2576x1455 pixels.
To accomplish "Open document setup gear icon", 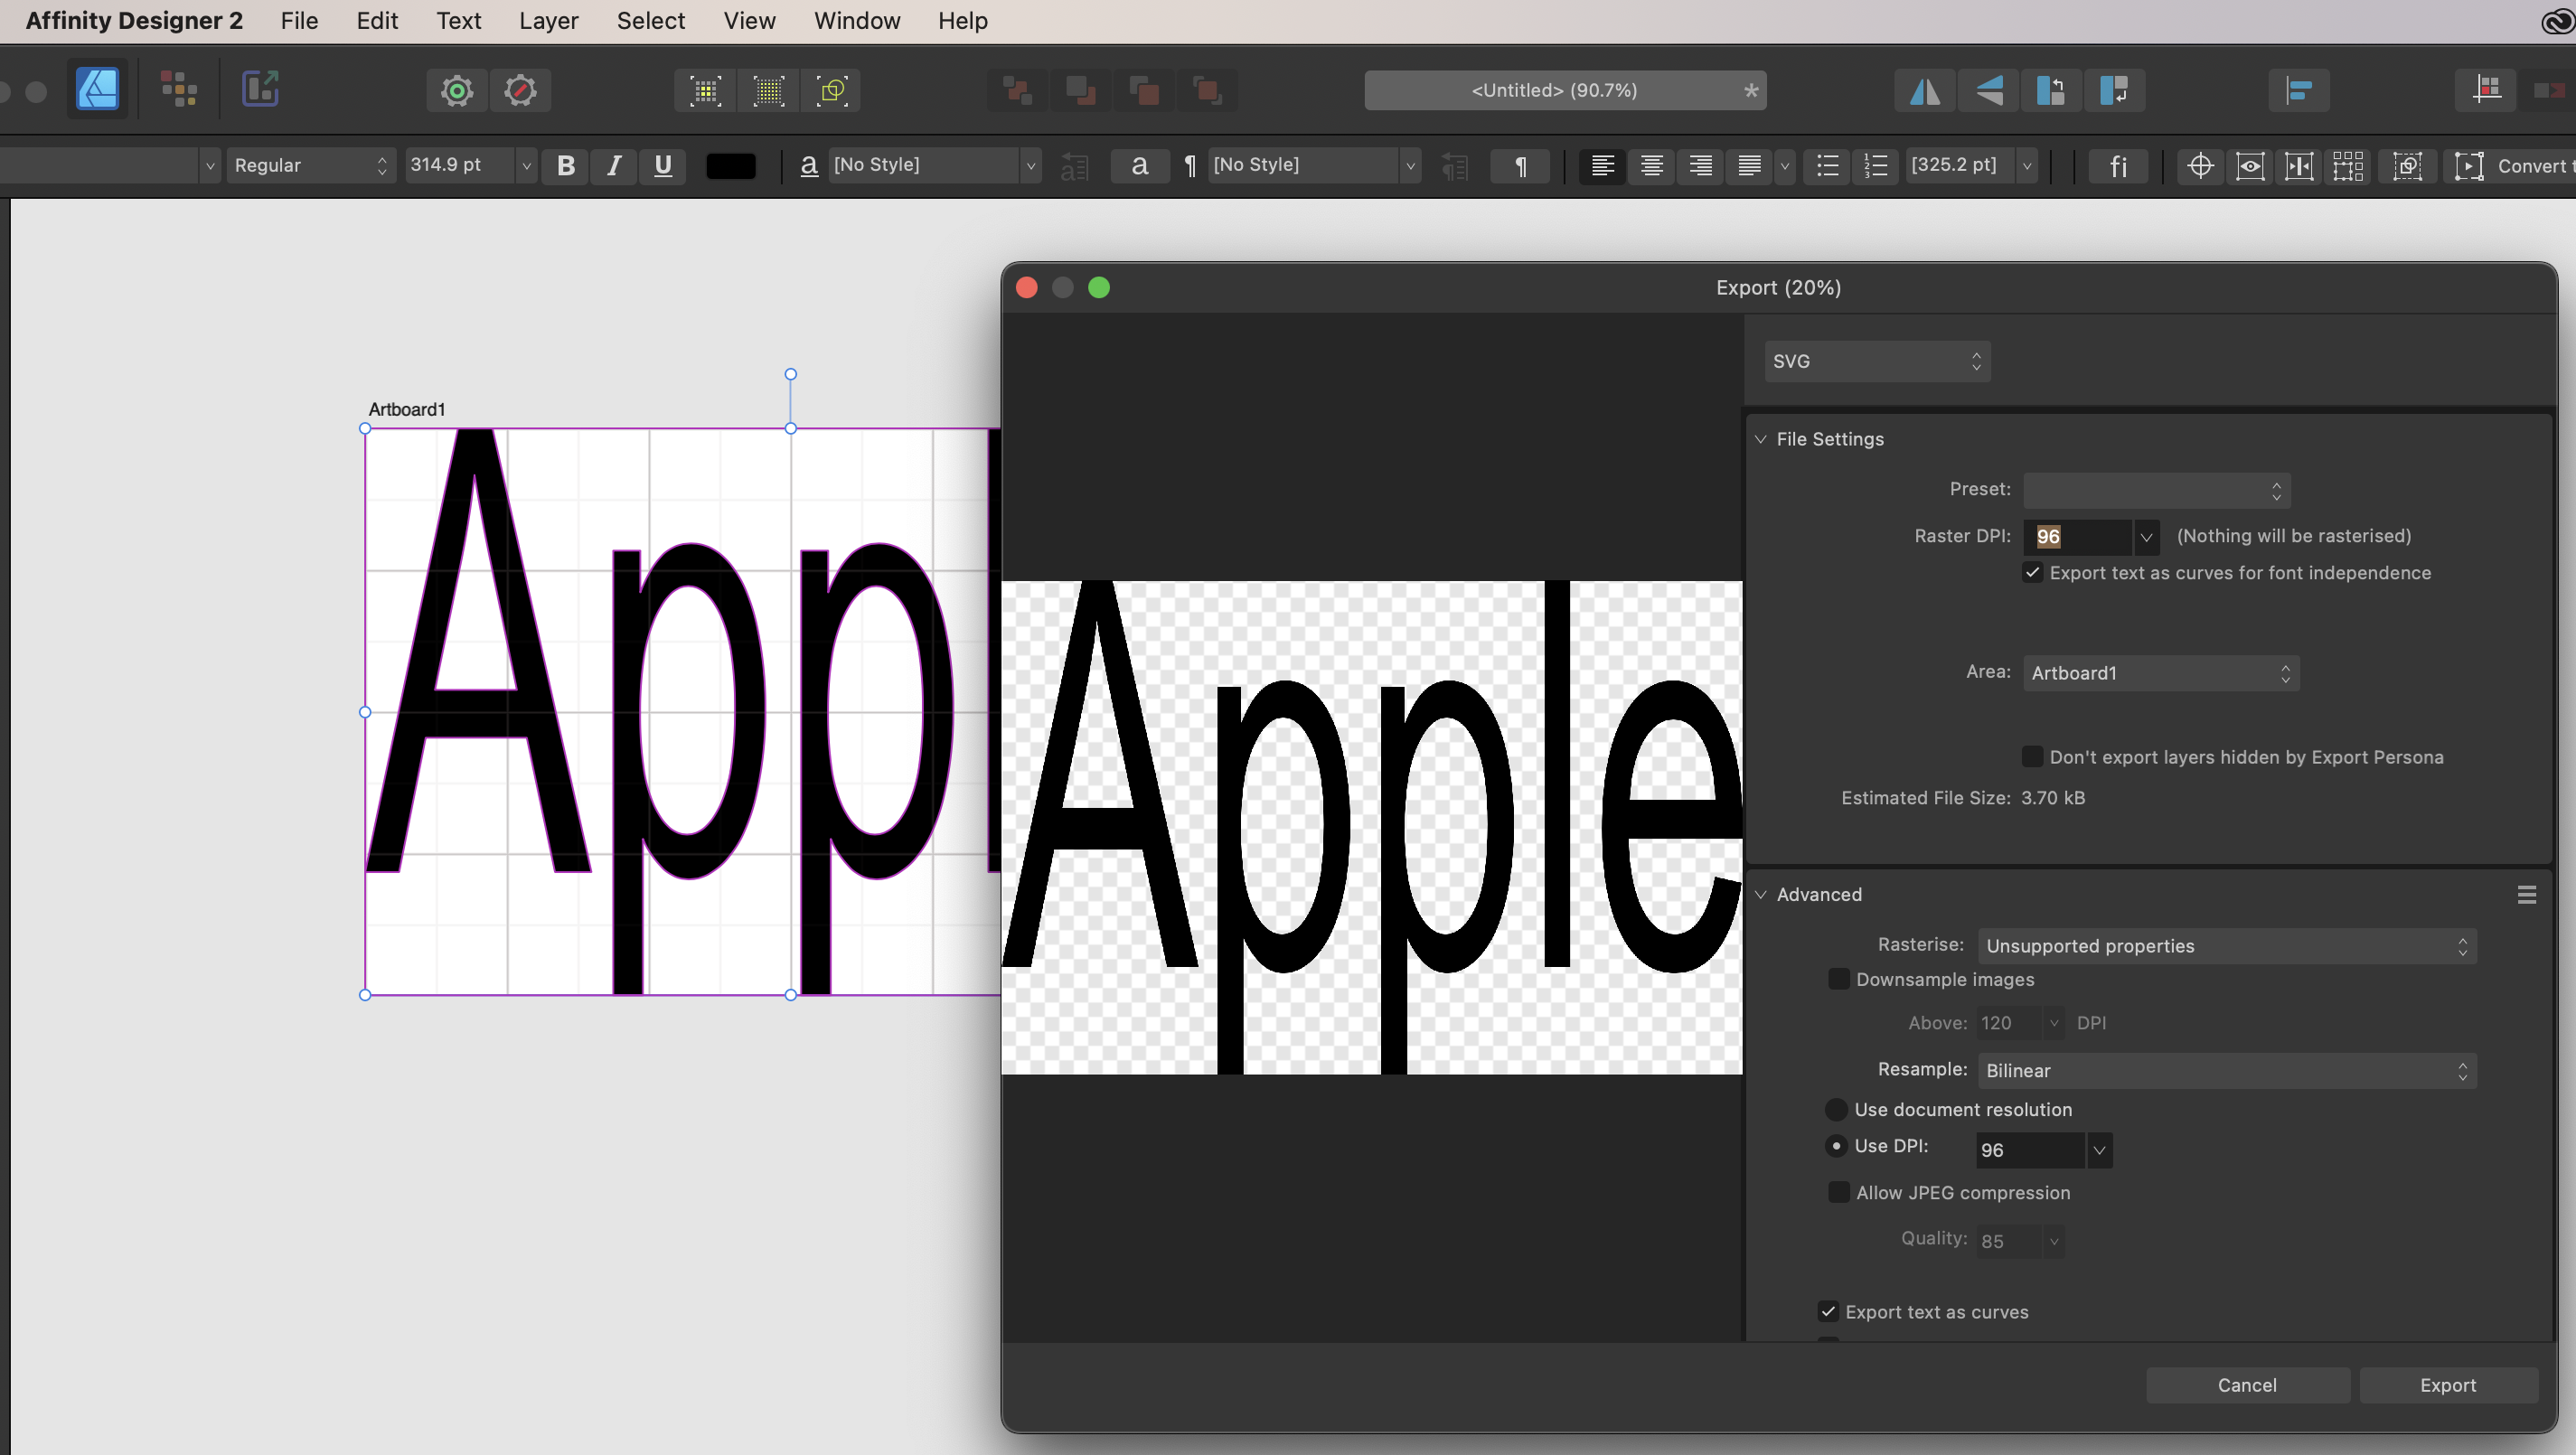I will tap(457, 91).
